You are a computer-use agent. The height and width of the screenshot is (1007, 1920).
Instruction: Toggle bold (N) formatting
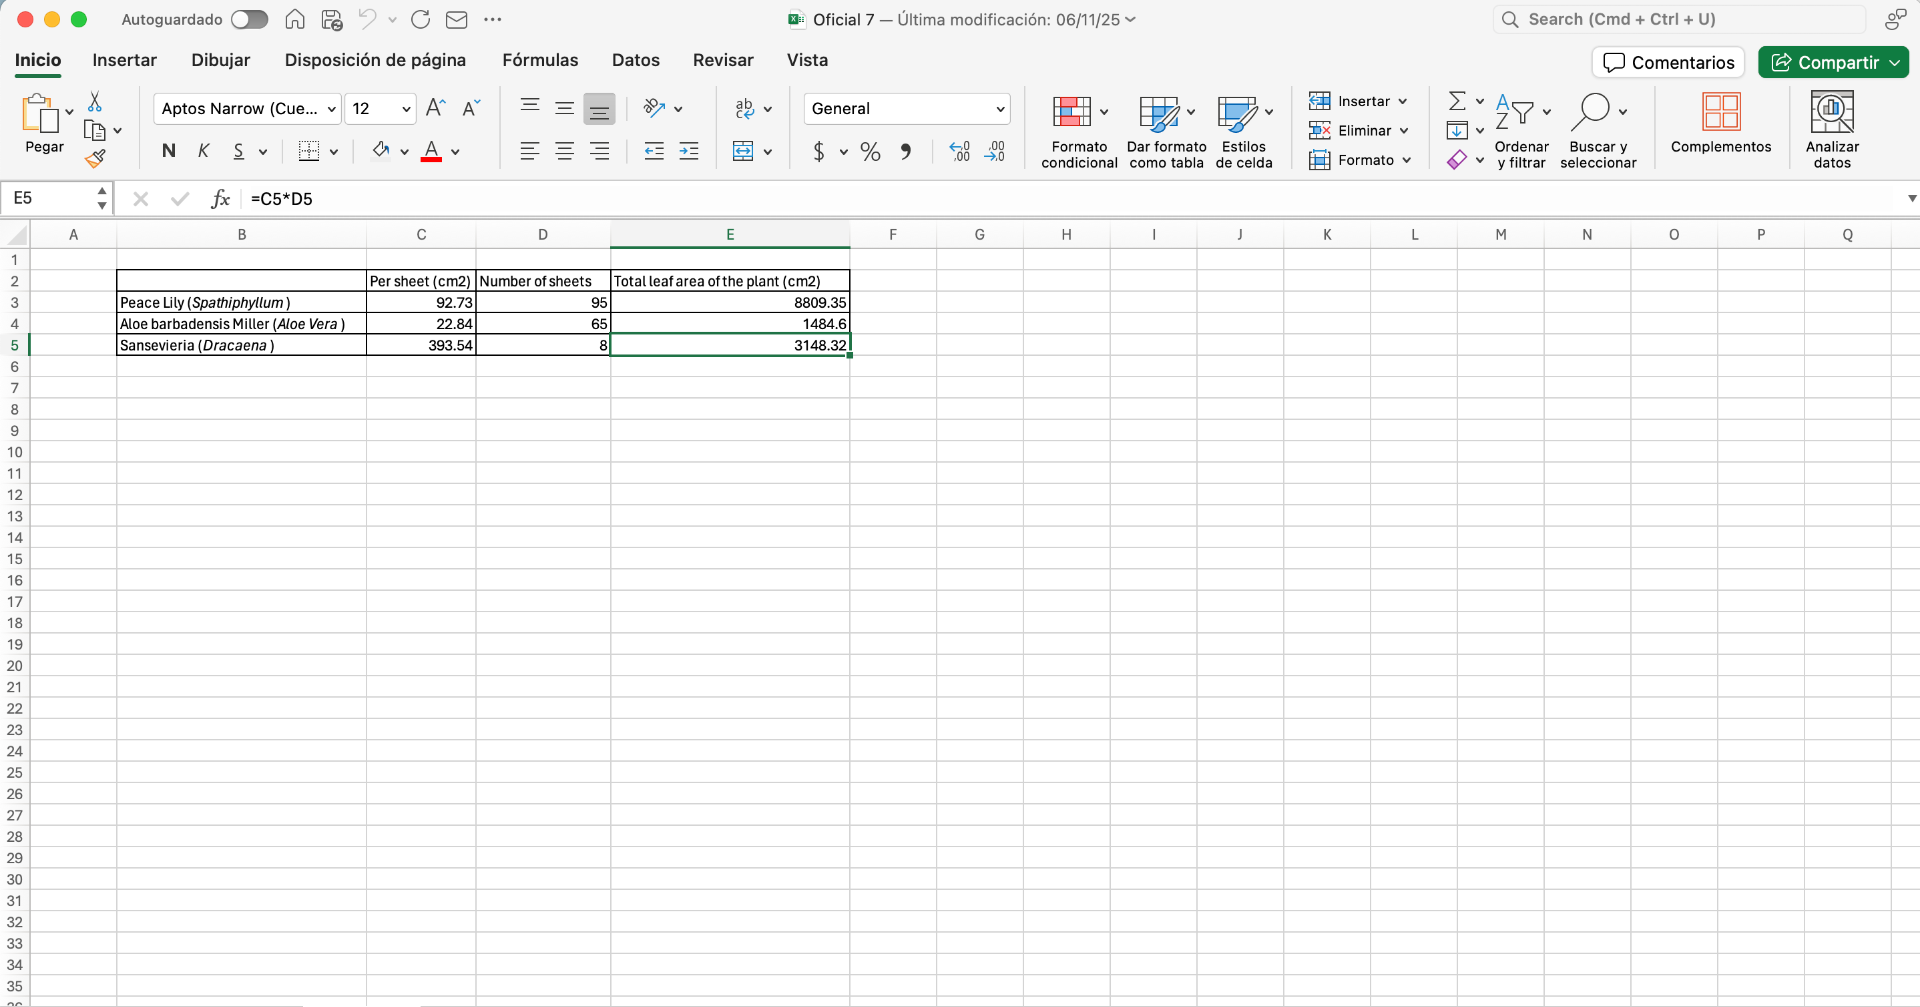click(x=168, y=151)
